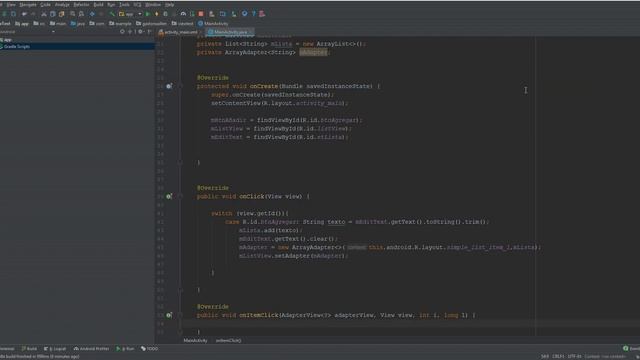
Task: Click the override gutter icon beside onItemClick
Action: pyautogui.click(x=169, y=315)
